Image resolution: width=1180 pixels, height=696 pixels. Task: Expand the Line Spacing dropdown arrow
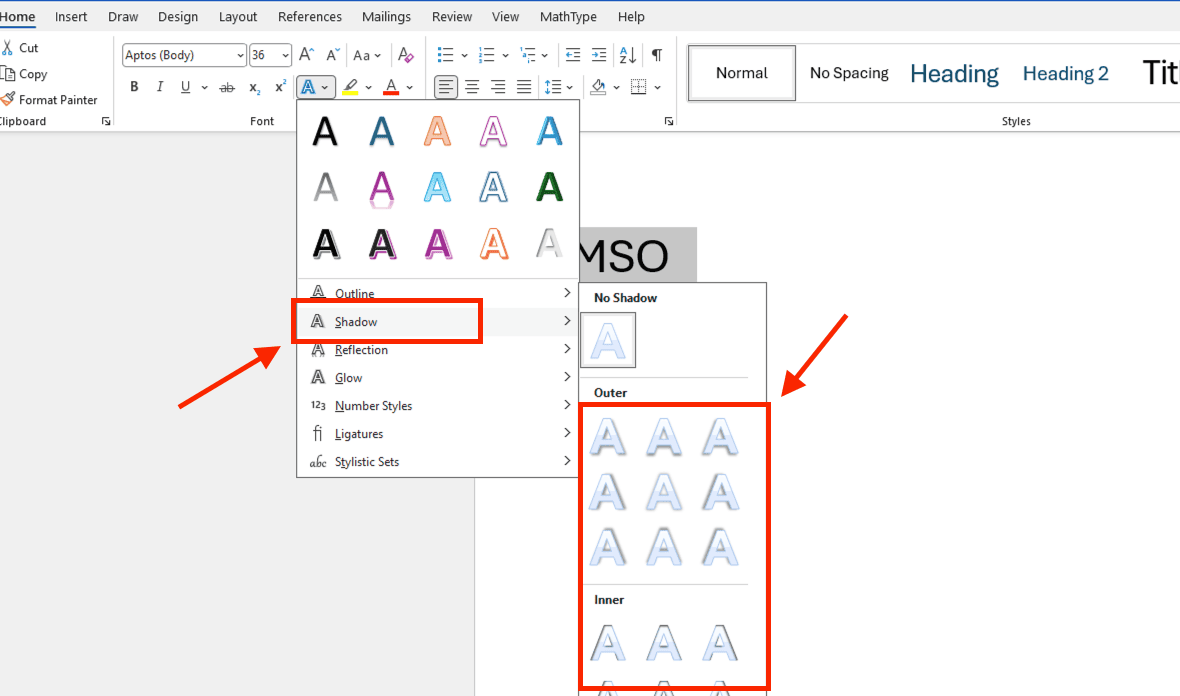point(569,87)
